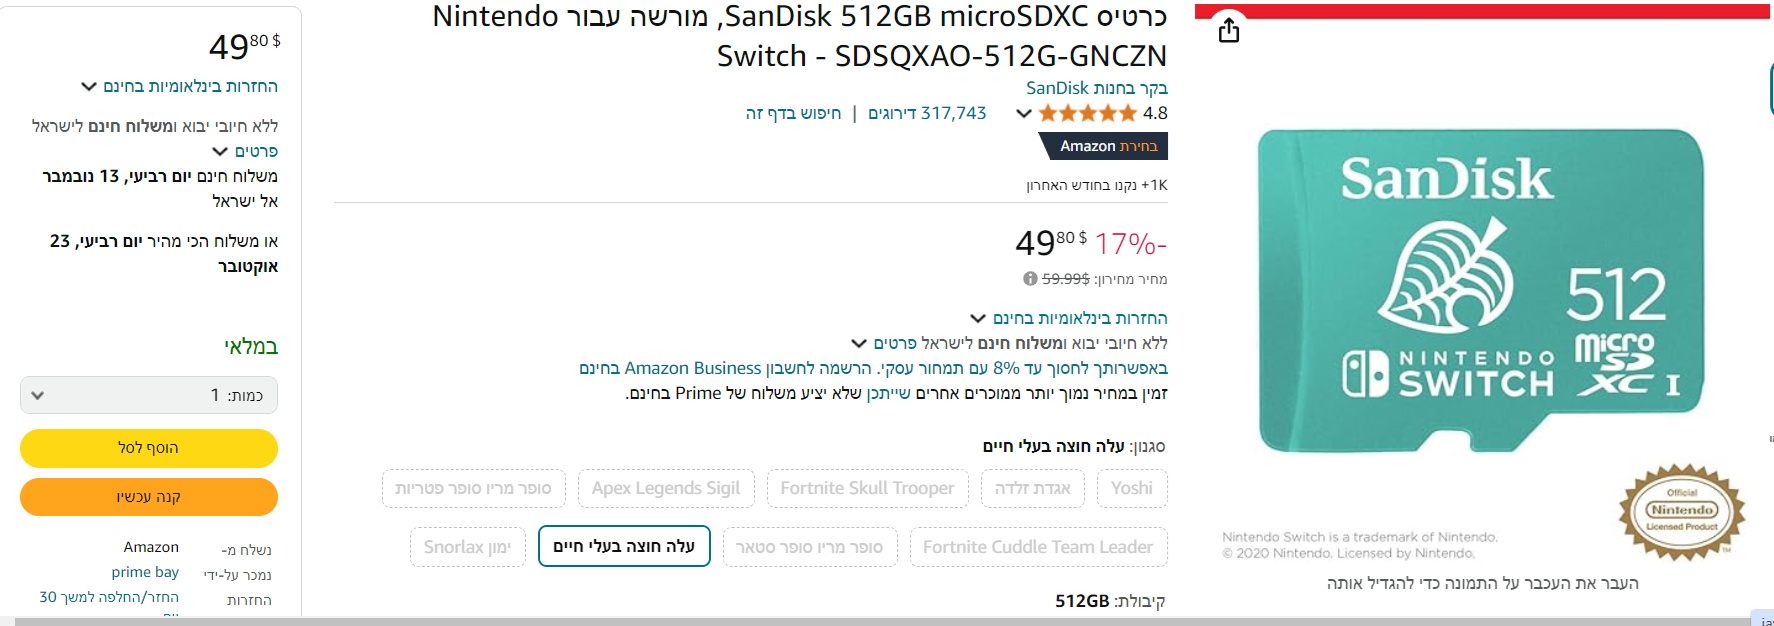
Task: Choose the Fortnite Skull Trooper style
Action: click(867, 488)
